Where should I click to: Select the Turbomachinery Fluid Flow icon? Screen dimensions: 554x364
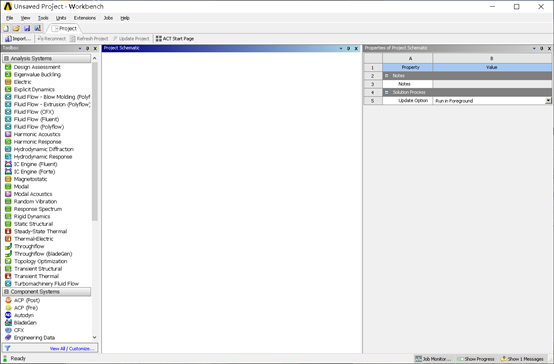pyautogui.click(x=8, y=283)
